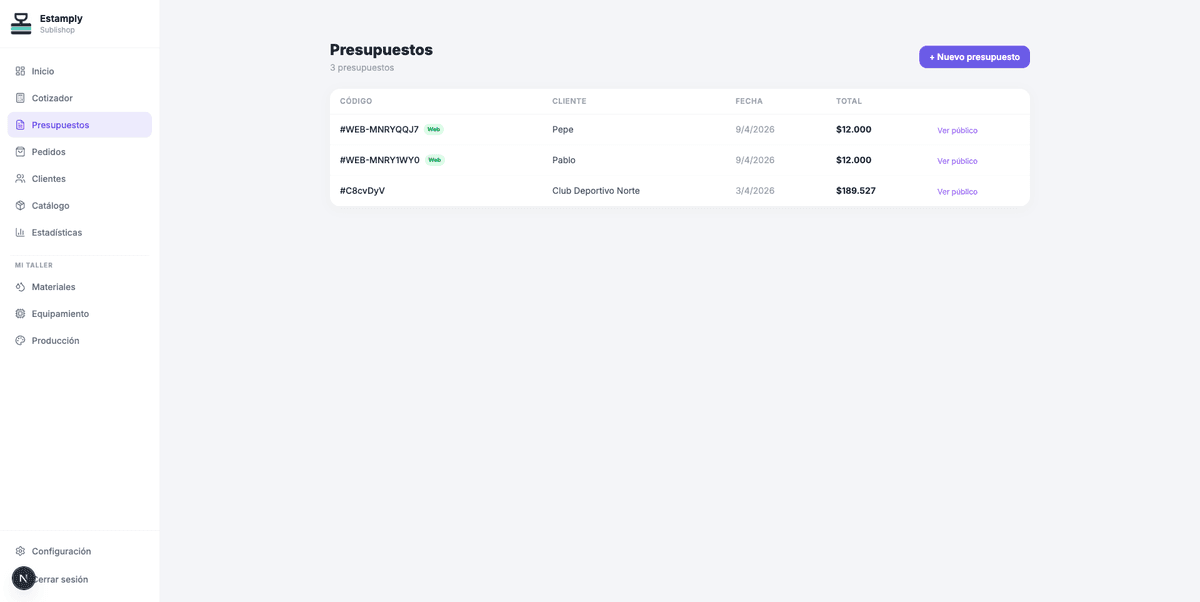Click the Catálogo cube icon
The height and width of the screenshot is (602, 1200).
point(20,206)
